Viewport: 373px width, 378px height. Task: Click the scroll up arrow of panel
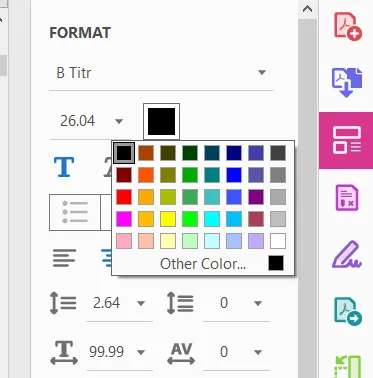[307, 9]
